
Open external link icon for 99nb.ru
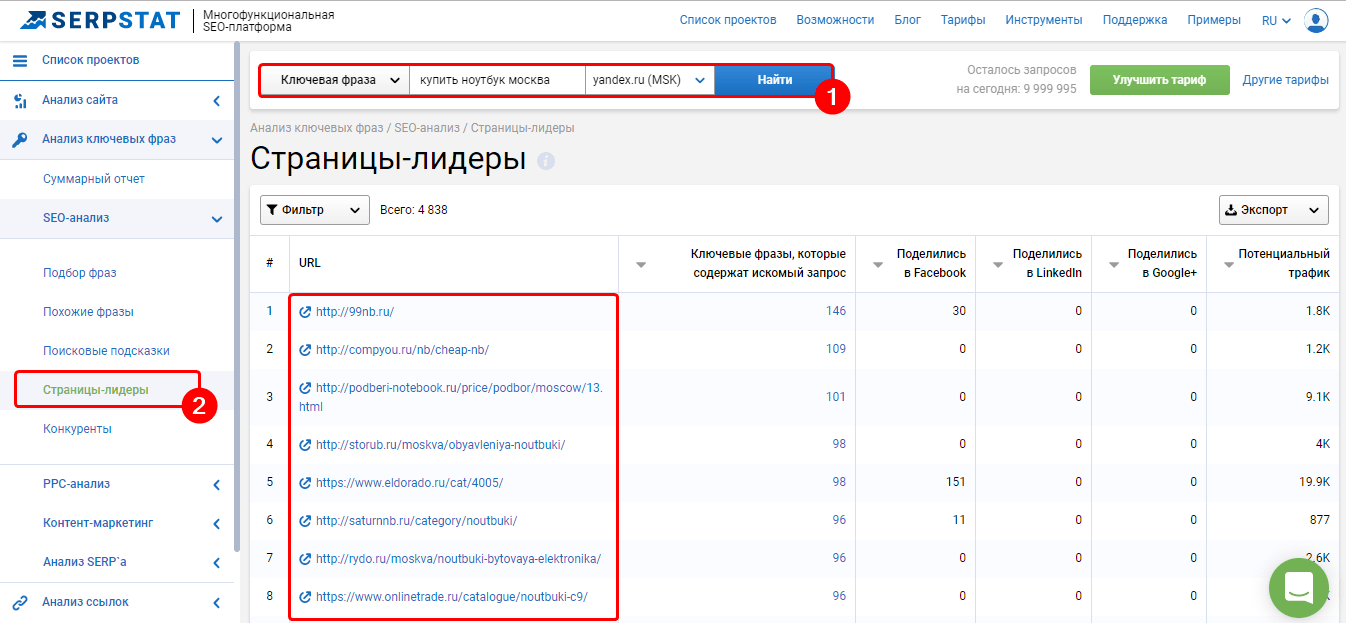point(306,312)
